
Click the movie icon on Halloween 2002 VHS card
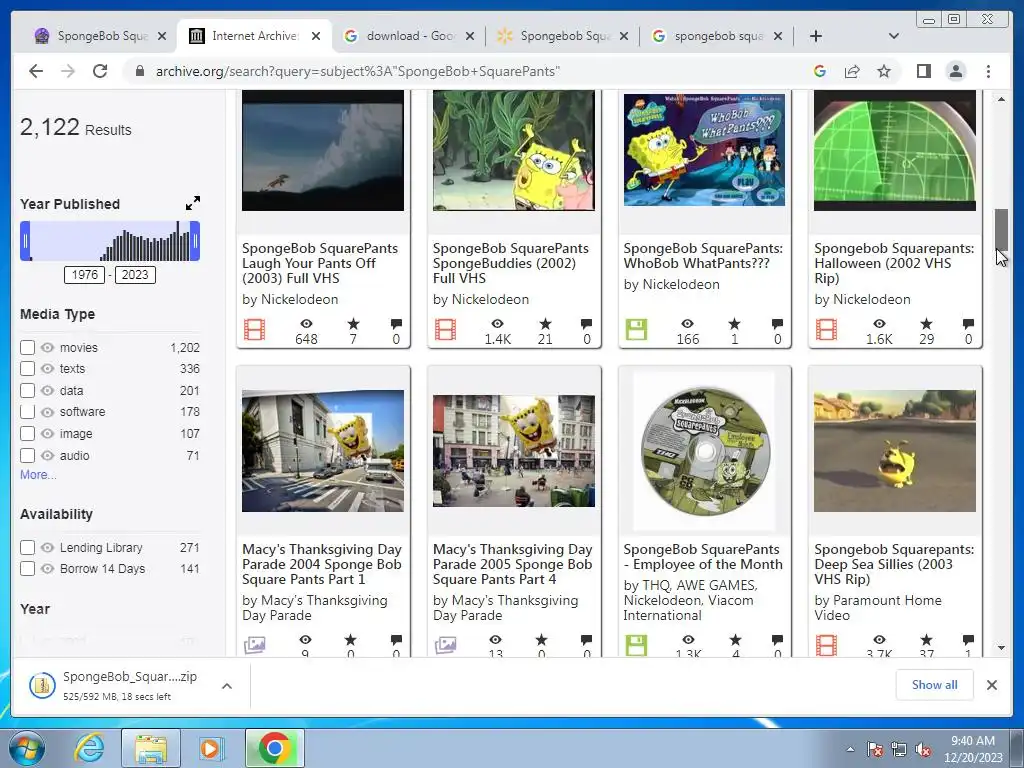tap(826, 330)
